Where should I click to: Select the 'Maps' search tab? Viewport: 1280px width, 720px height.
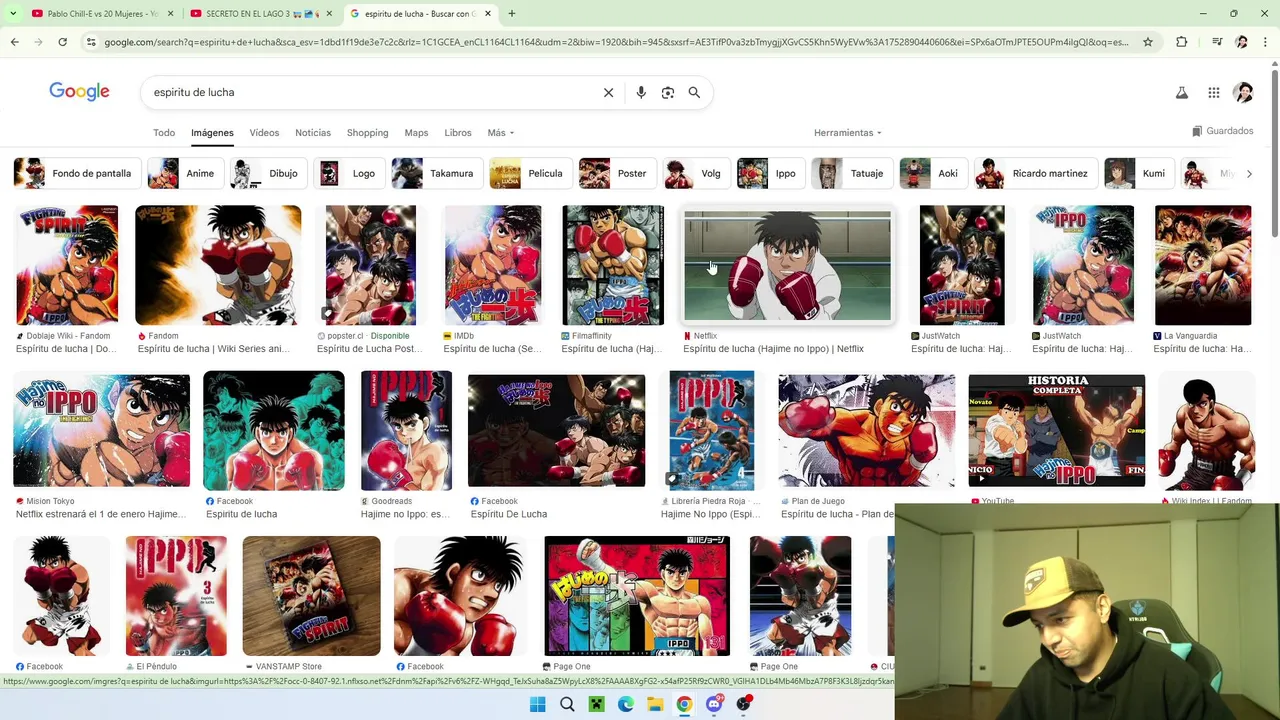(x=416, y=133)
